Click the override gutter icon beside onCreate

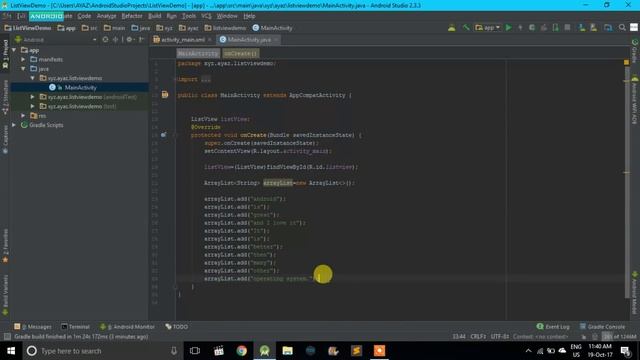(163, 135)
